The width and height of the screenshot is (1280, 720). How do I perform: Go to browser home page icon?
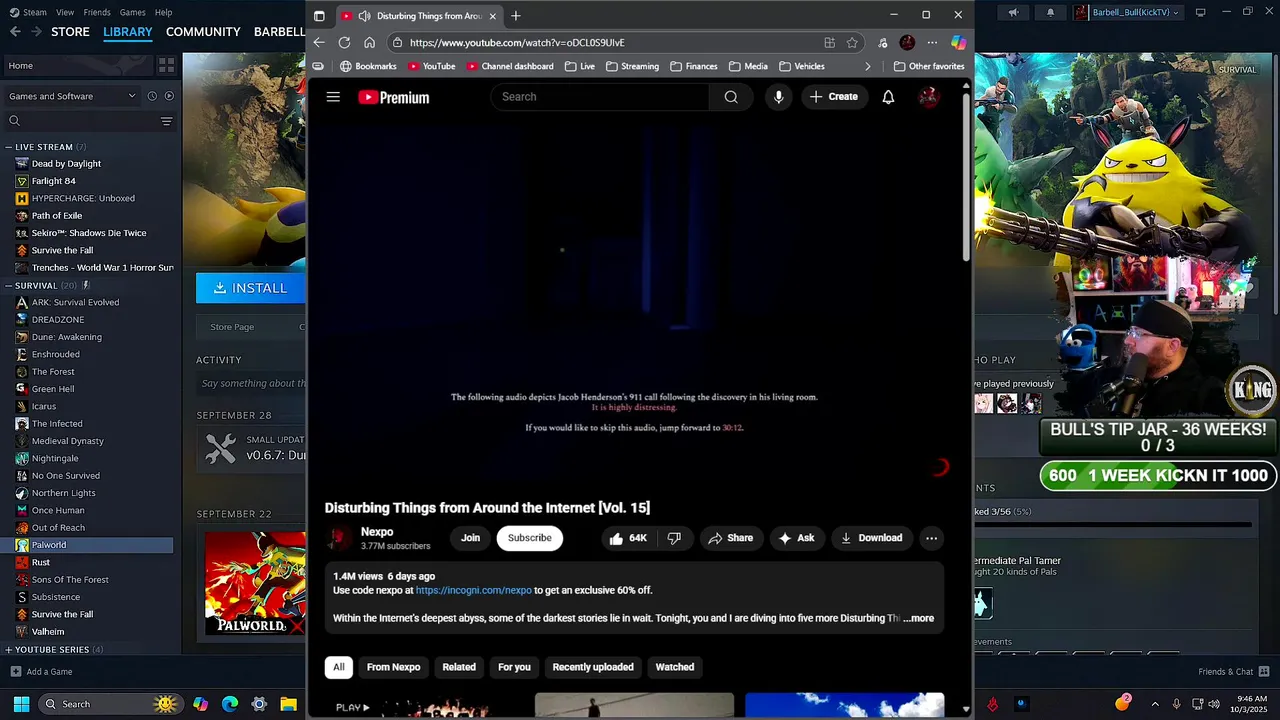[x=369, y=42]
